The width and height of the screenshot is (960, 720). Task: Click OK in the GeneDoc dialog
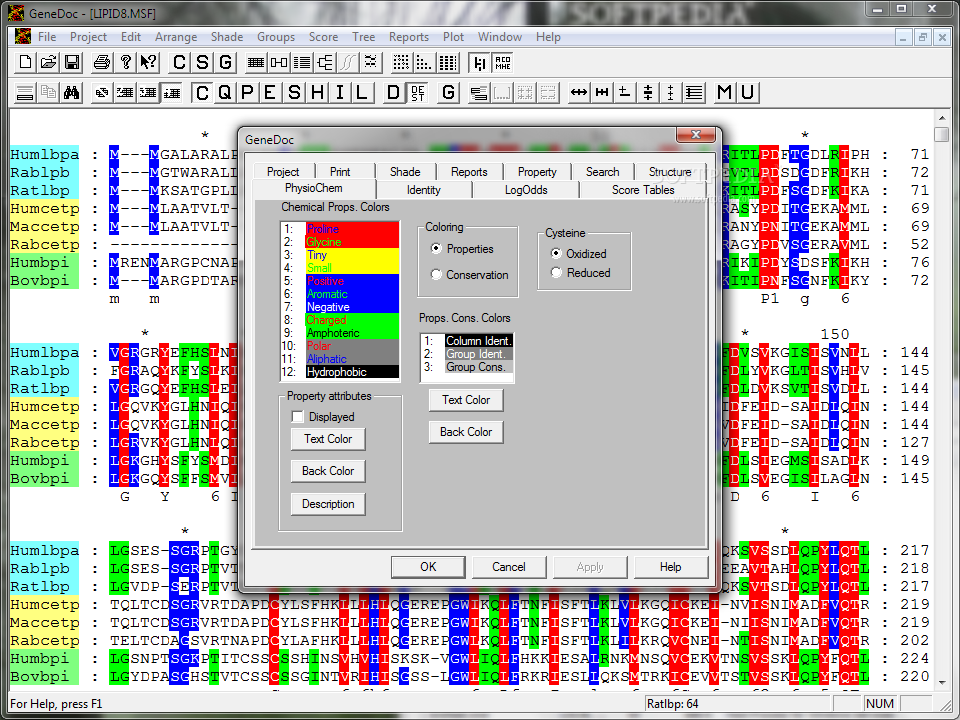428,567
